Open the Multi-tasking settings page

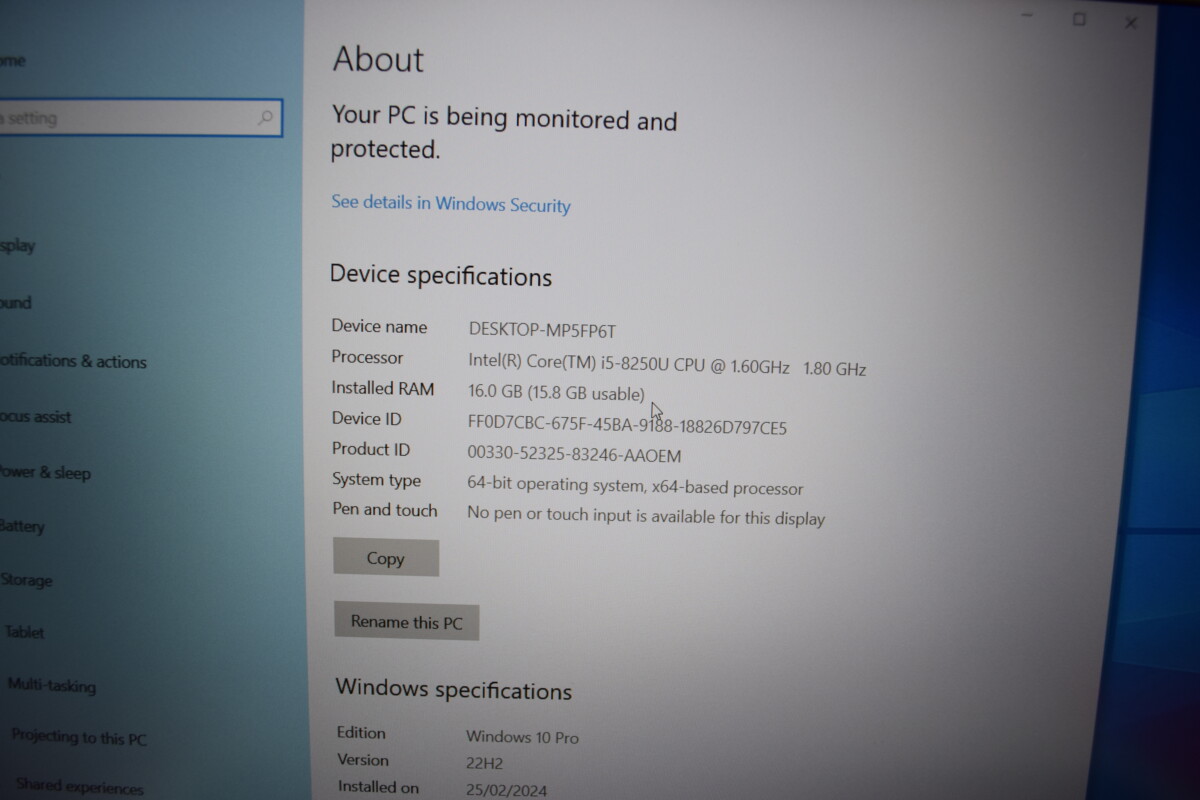point(52,685)
